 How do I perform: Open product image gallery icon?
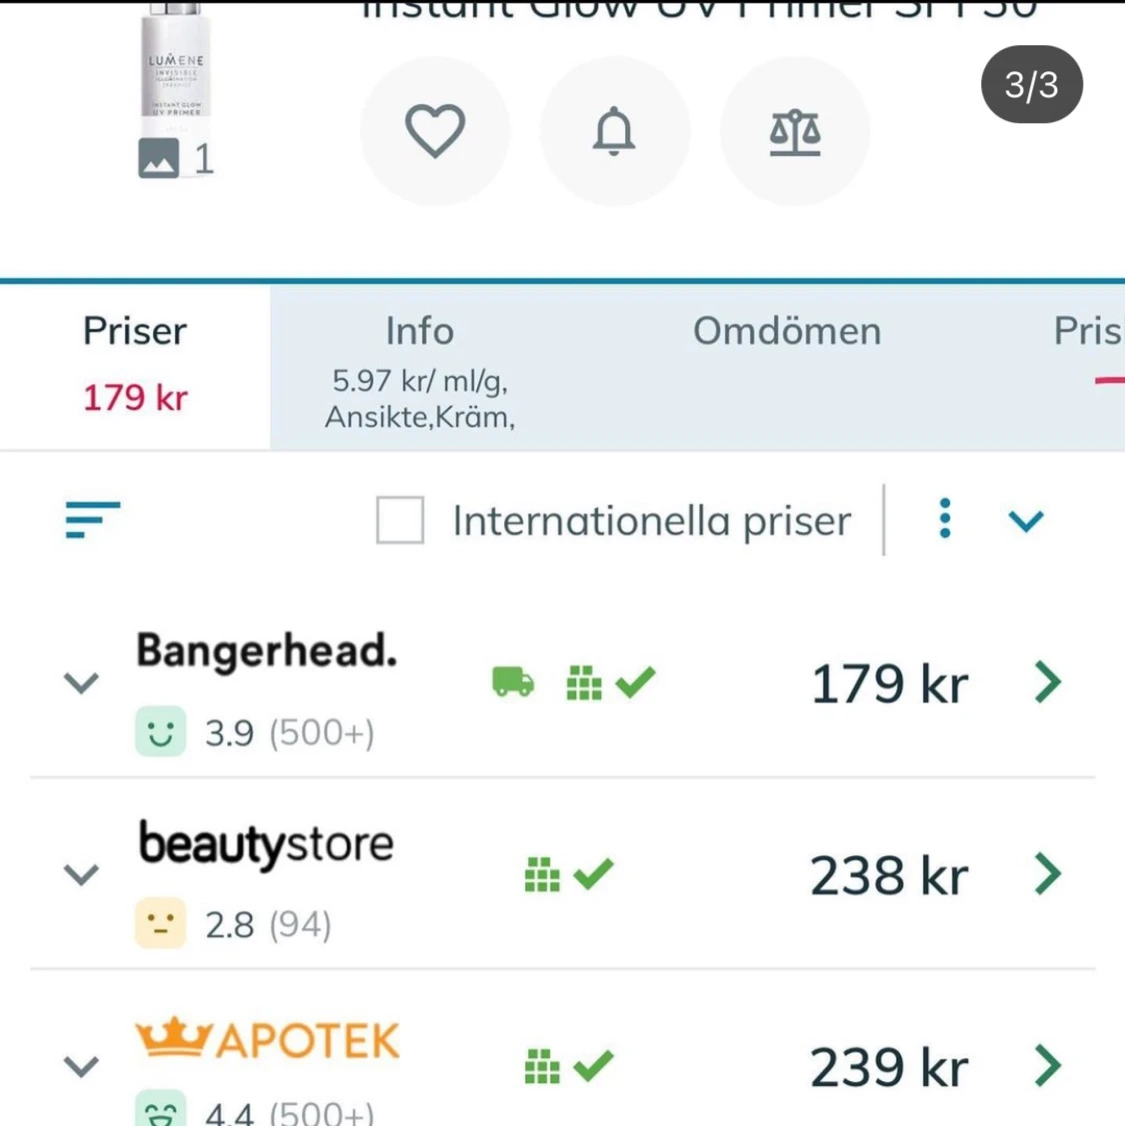tap(160, 159)
